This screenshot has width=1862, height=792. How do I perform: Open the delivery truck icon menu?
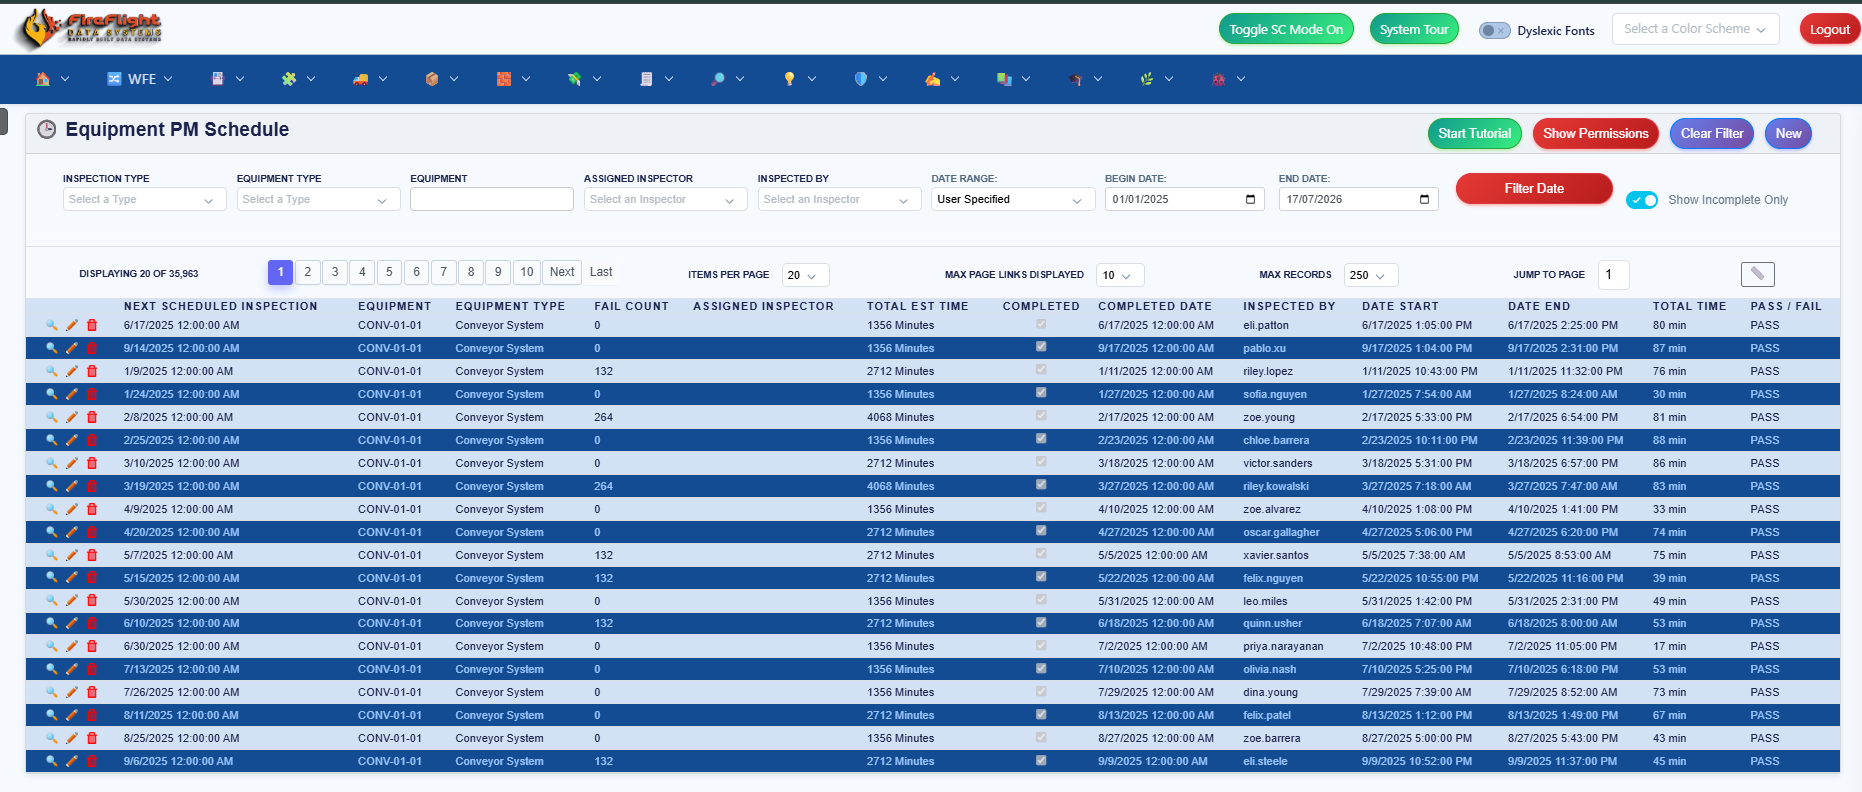369,79
